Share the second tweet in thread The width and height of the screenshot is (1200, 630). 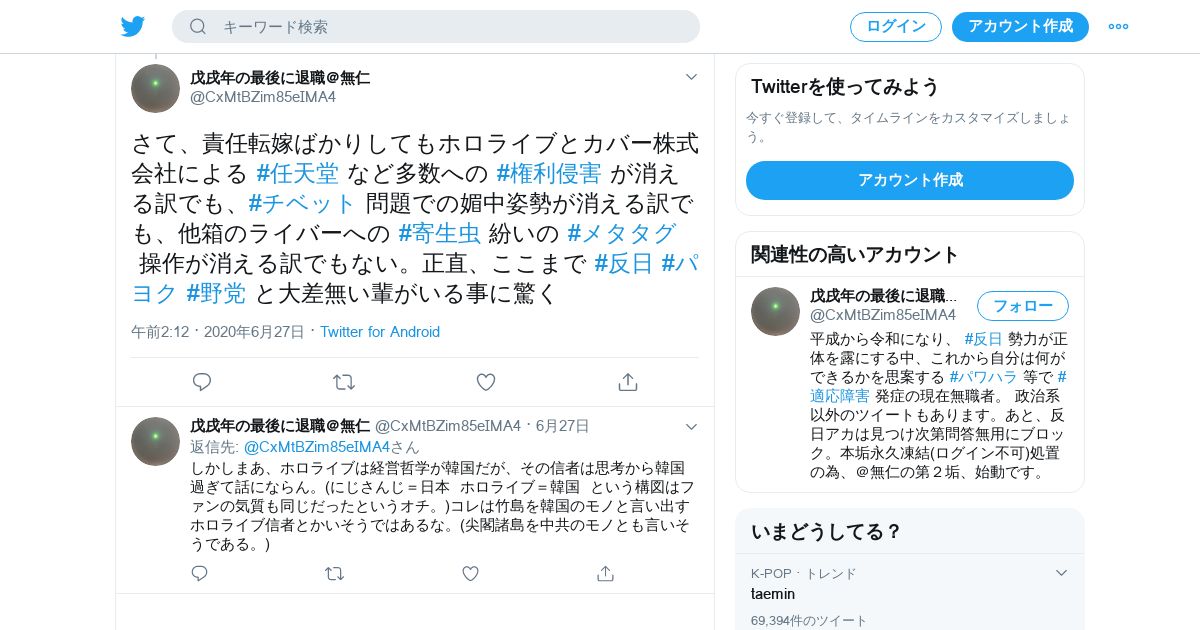(x=605, y=573)
